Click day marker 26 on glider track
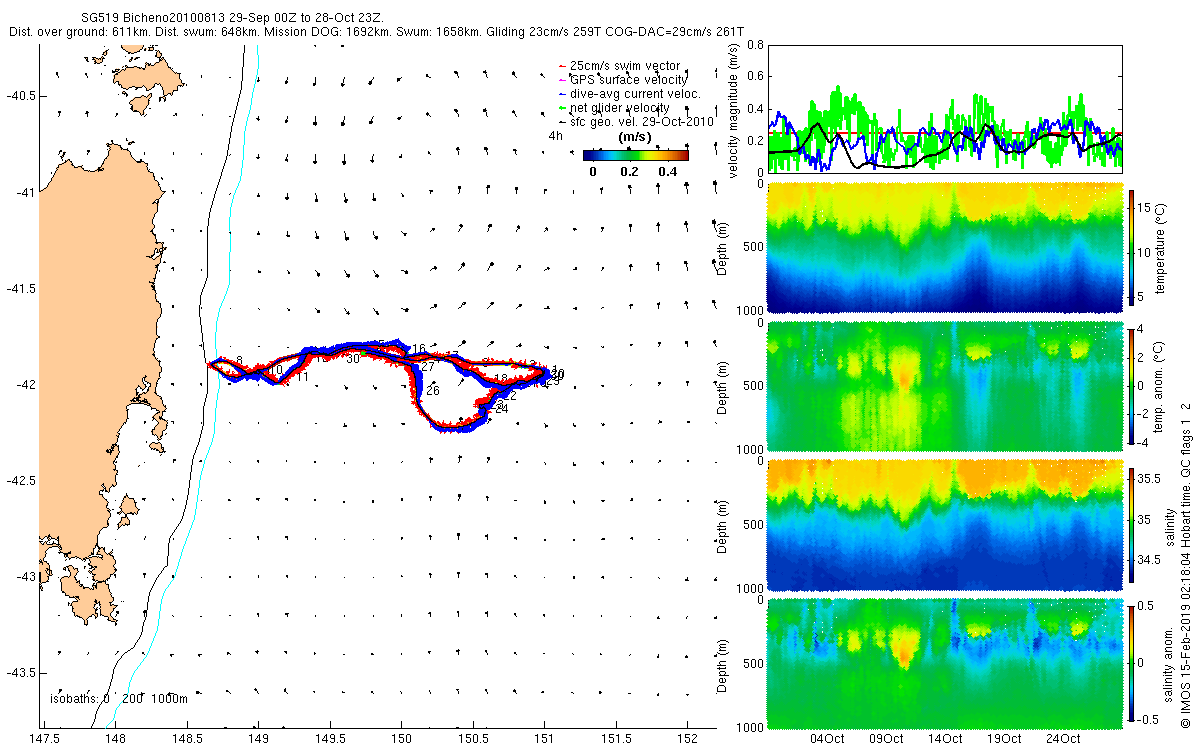 (x=433, y=391)
